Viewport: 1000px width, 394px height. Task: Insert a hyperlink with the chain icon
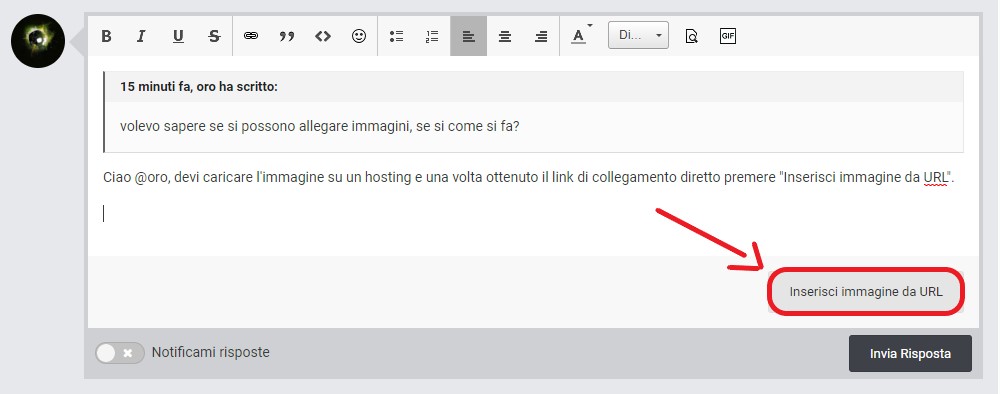(x=251, y=36)
